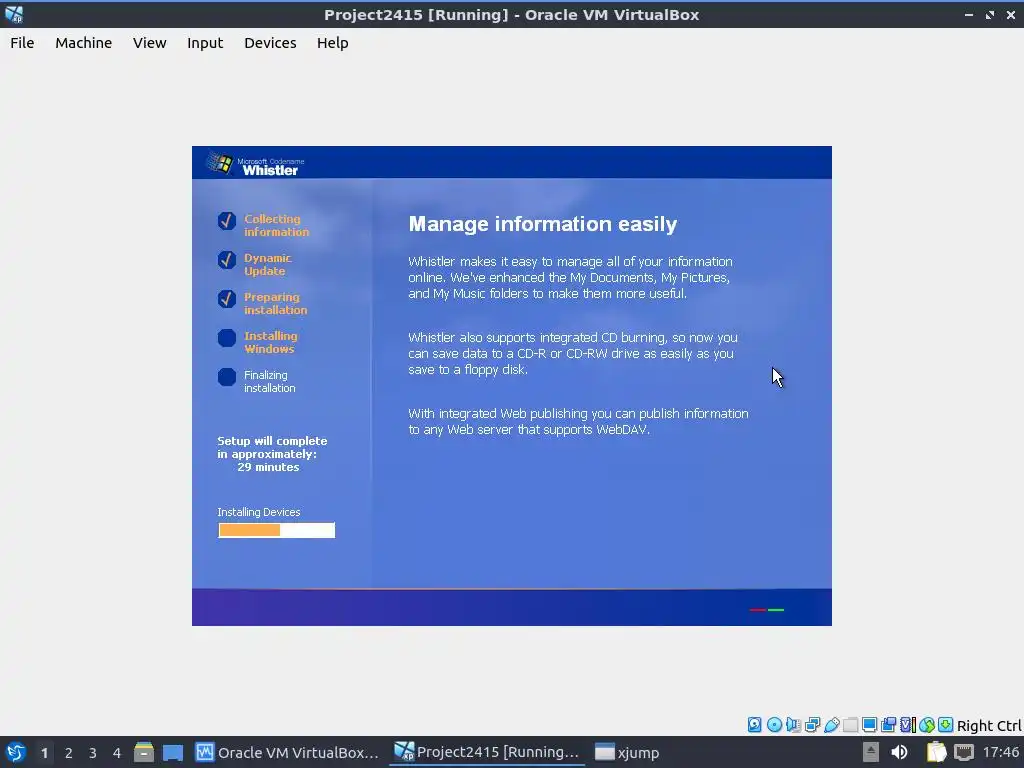Click the network adapters status icon

coord(812,725)
